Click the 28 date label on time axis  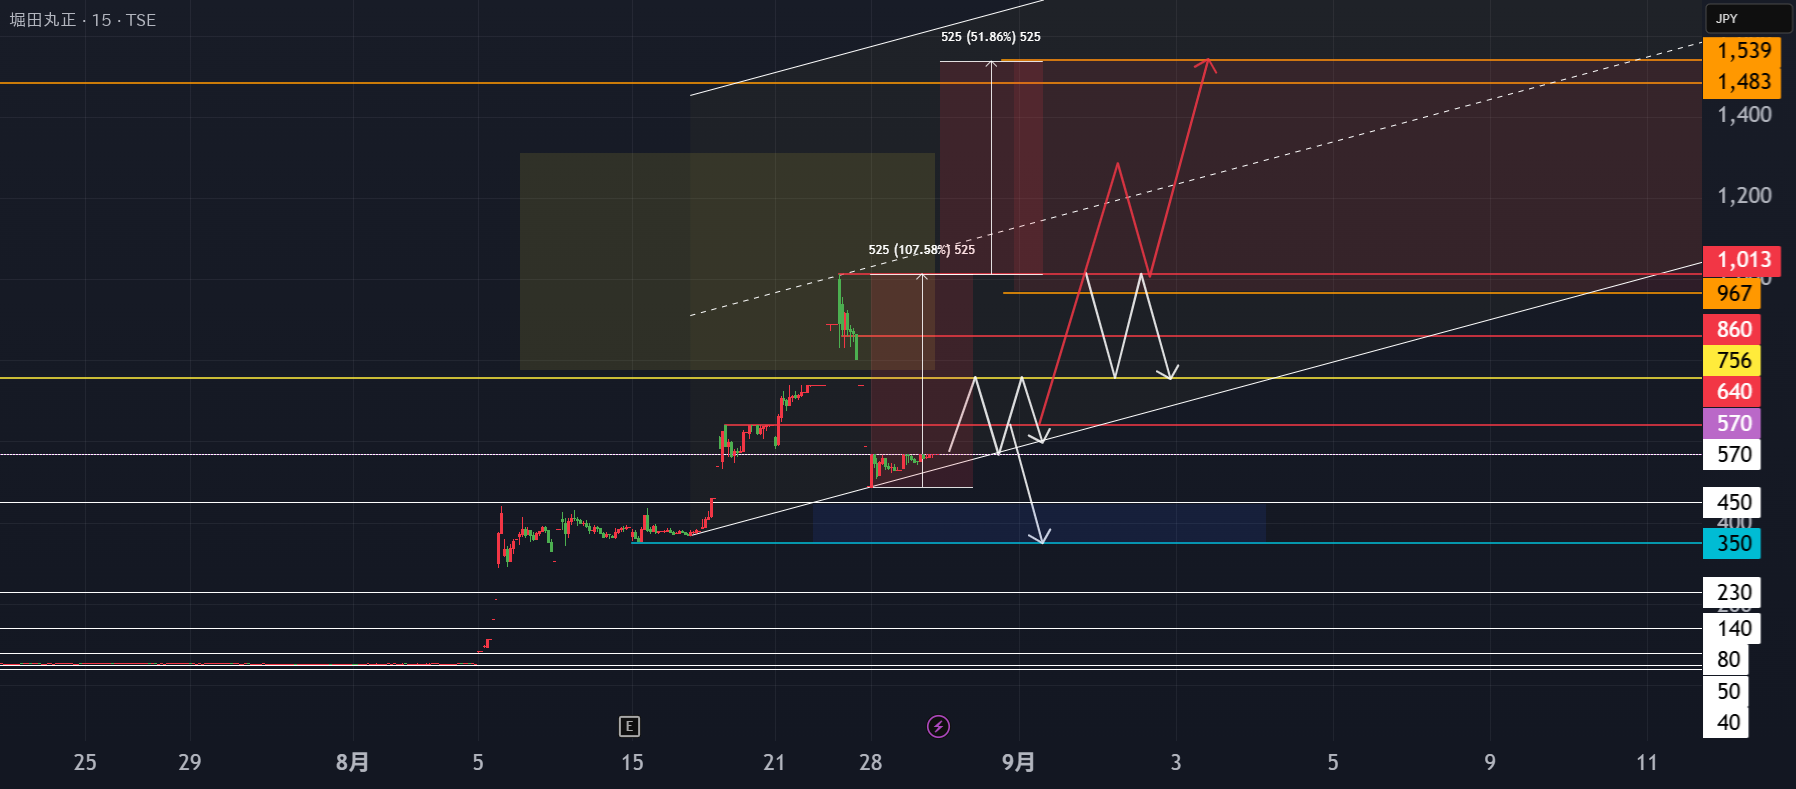tap(871, 763)
